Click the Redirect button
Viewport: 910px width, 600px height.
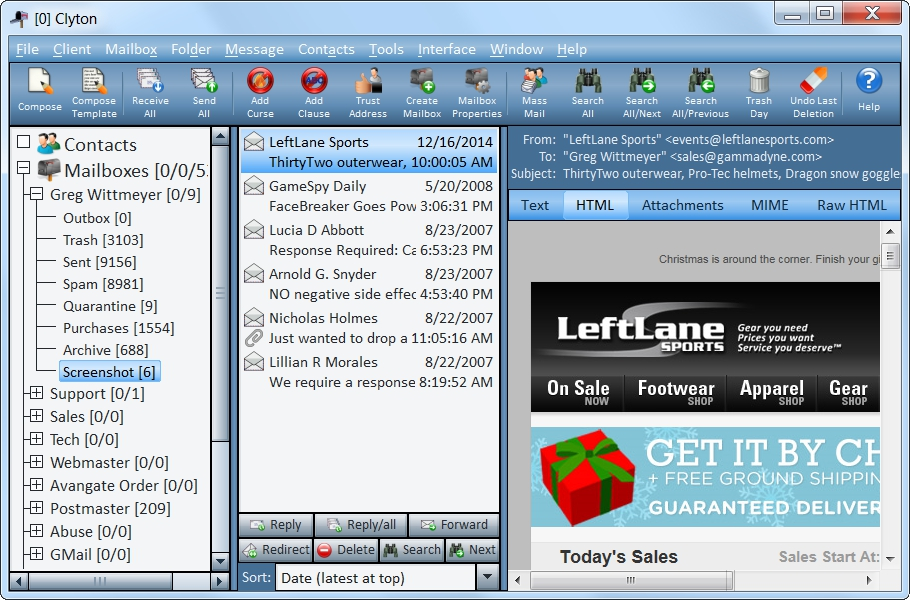coord(276,550)
